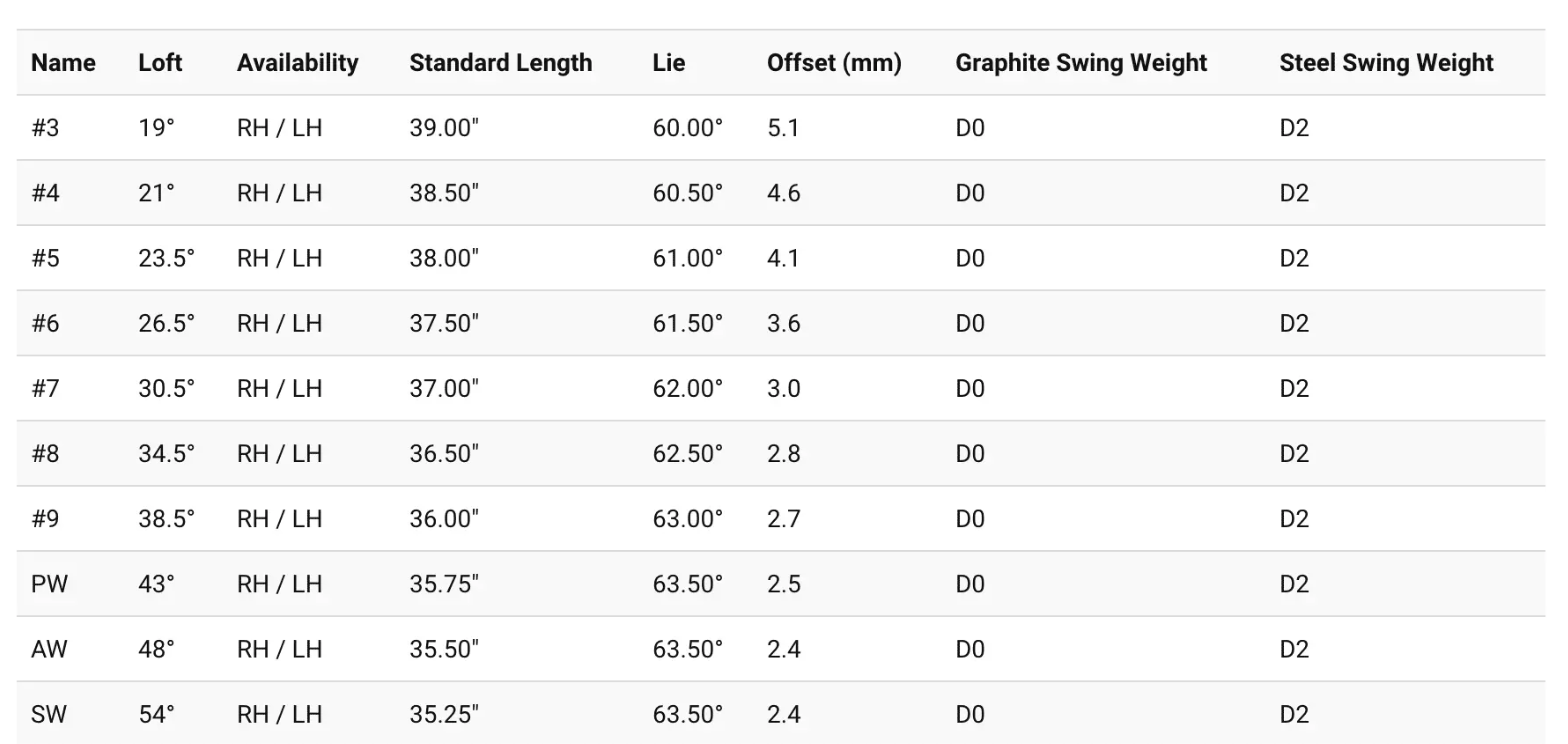
Task: Click the 2.8 offset value
Action: click(783, 453)
